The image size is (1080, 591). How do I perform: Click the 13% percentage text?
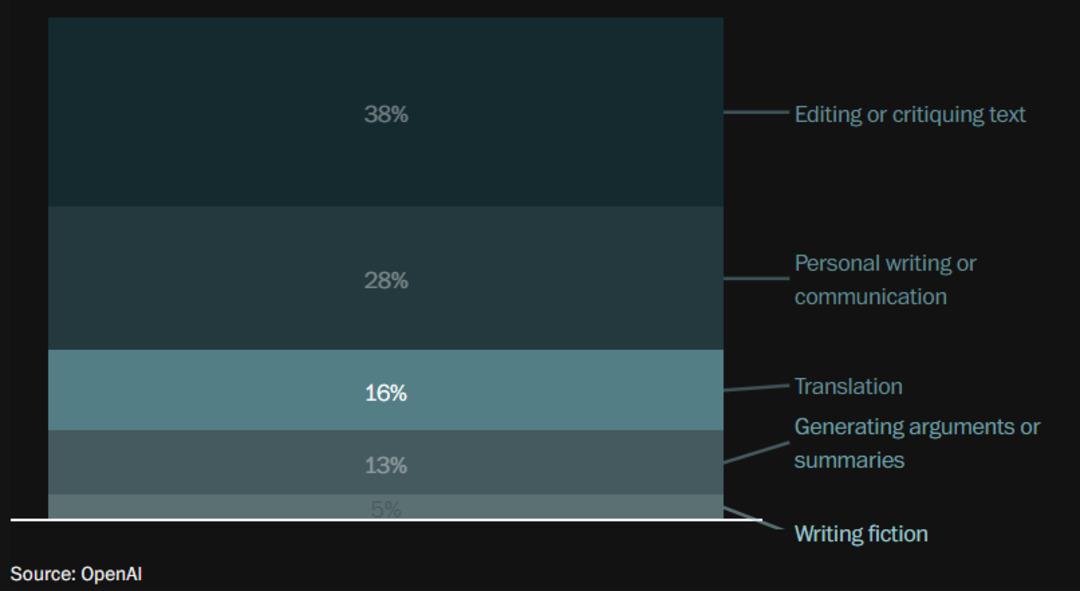pyautogui.click(x=386, y=466)
